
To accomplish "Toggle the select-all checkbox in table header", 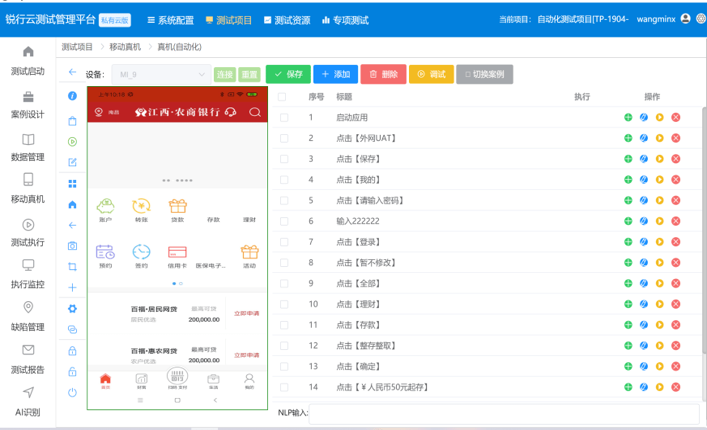I will coord(283,97).
